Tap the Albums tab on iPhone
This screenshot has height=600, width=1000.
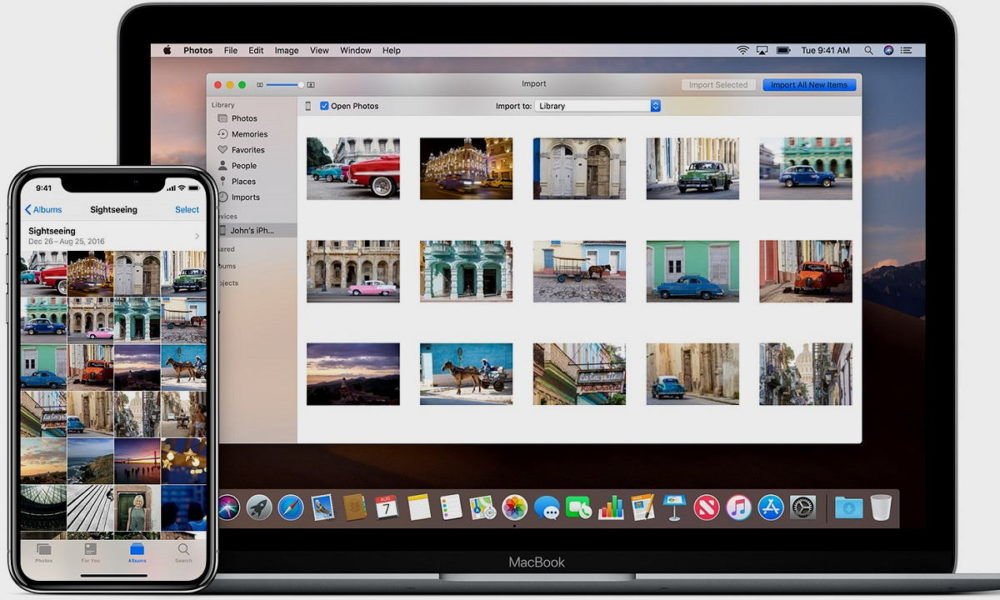[137, 553]
